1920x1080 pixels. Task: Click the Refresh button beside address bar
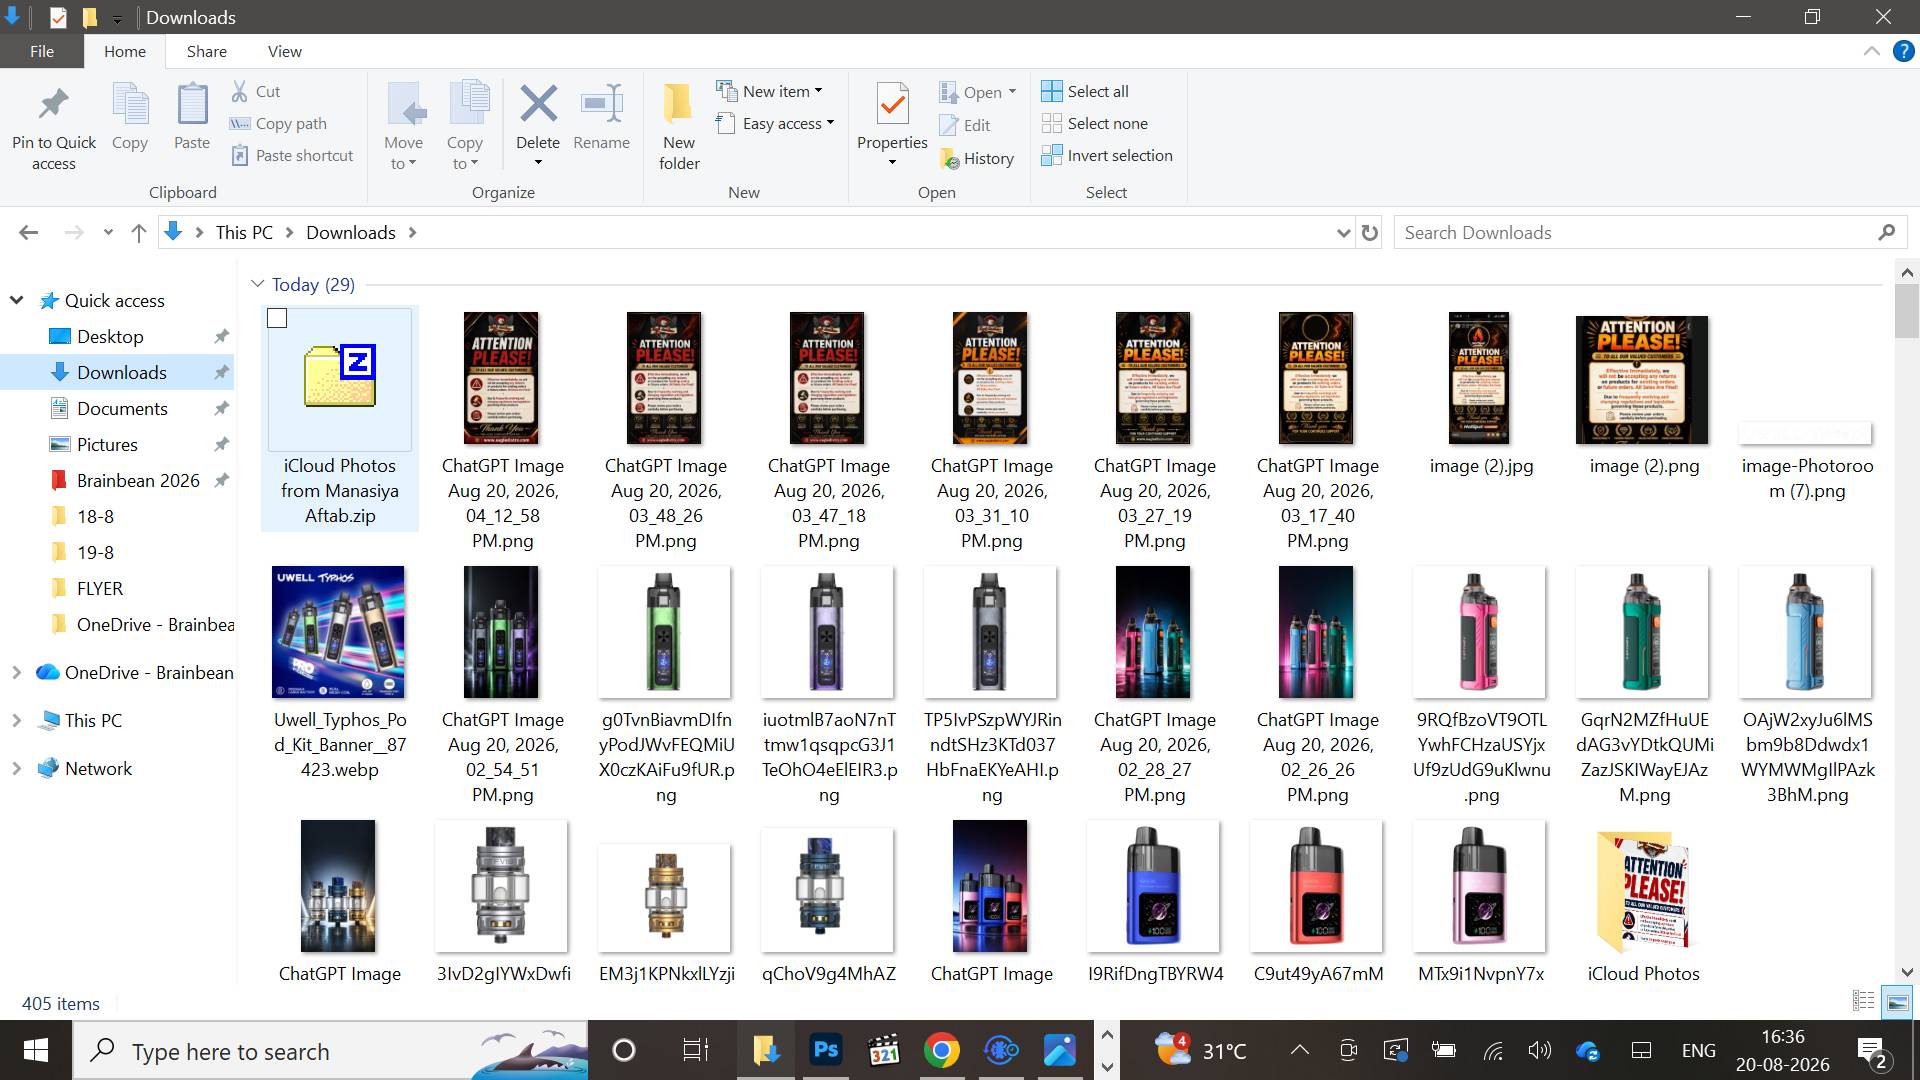coord(1370,233)
